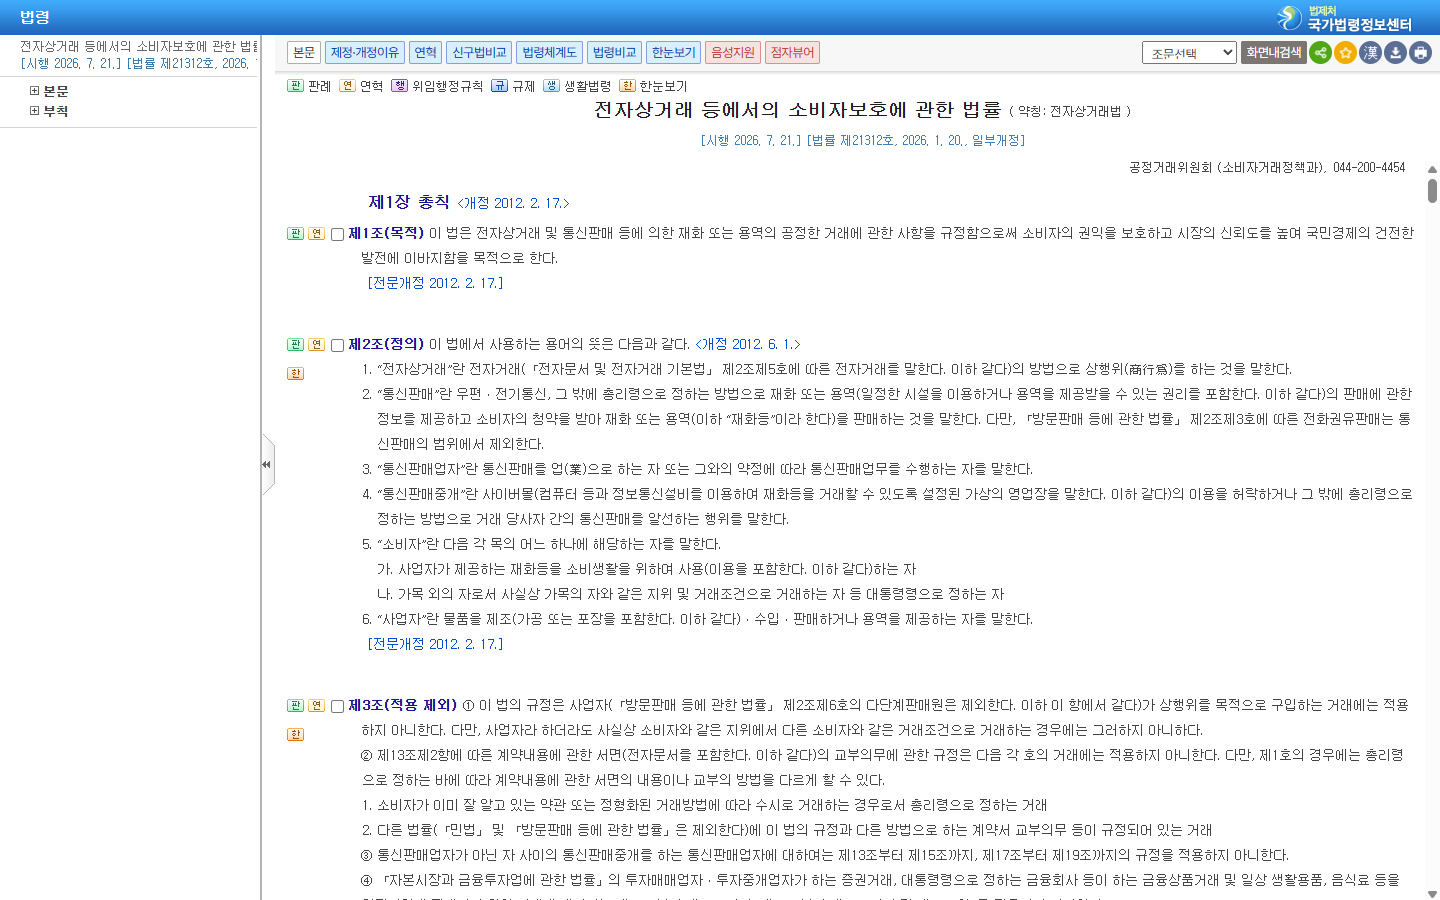Viewport: 1440px width, 900px height.
Task: Click the 점자뷰어 button
Action: coord(792,52)
